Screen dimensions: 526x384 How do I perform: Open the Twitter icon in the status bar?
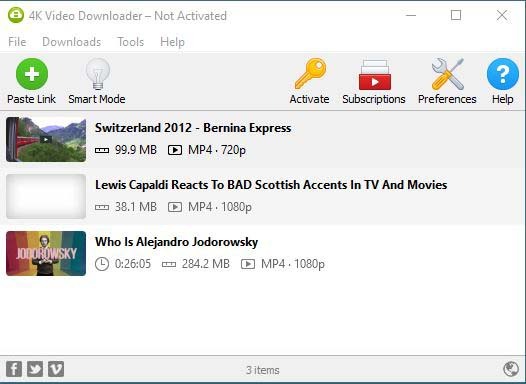35,369
